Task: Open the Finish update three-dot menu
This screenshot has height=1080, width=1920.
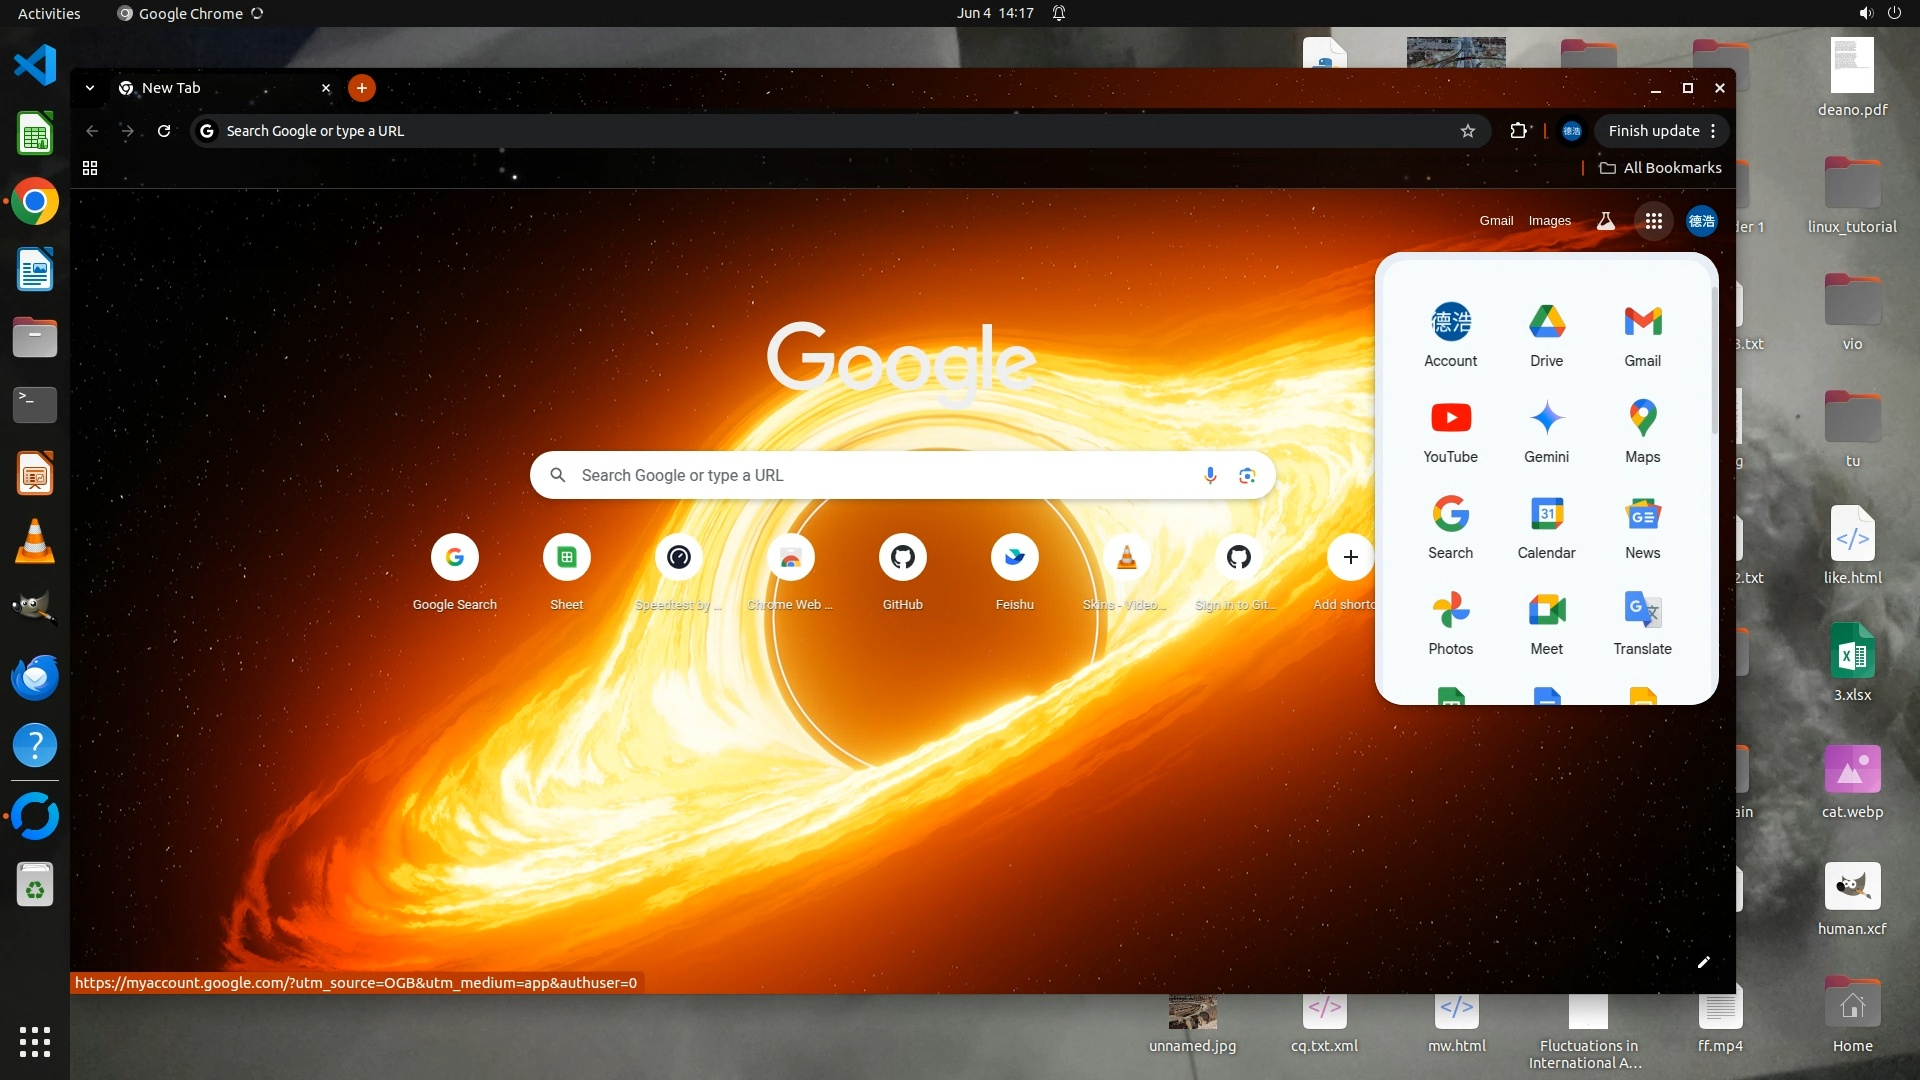Action: (x=1713, y=131)
